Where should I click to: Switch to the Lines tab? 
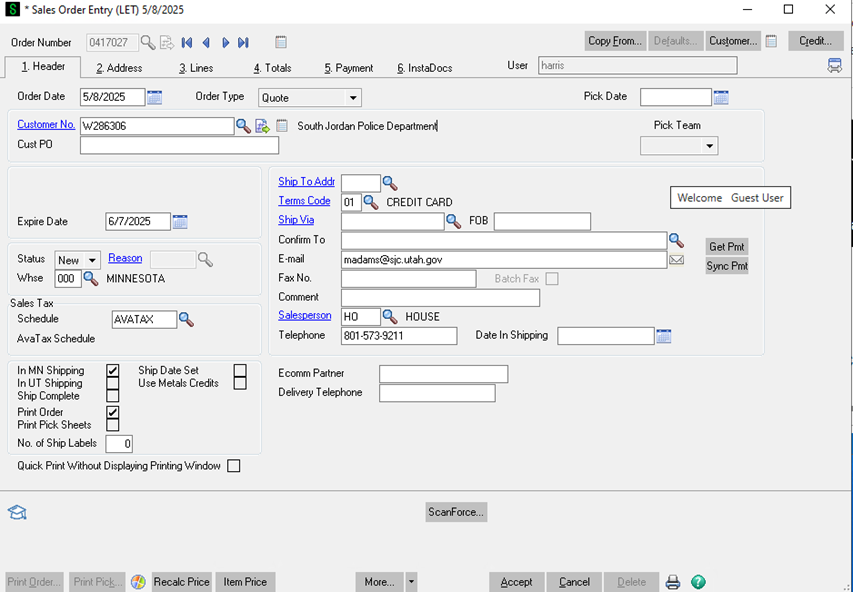(196, 68)
